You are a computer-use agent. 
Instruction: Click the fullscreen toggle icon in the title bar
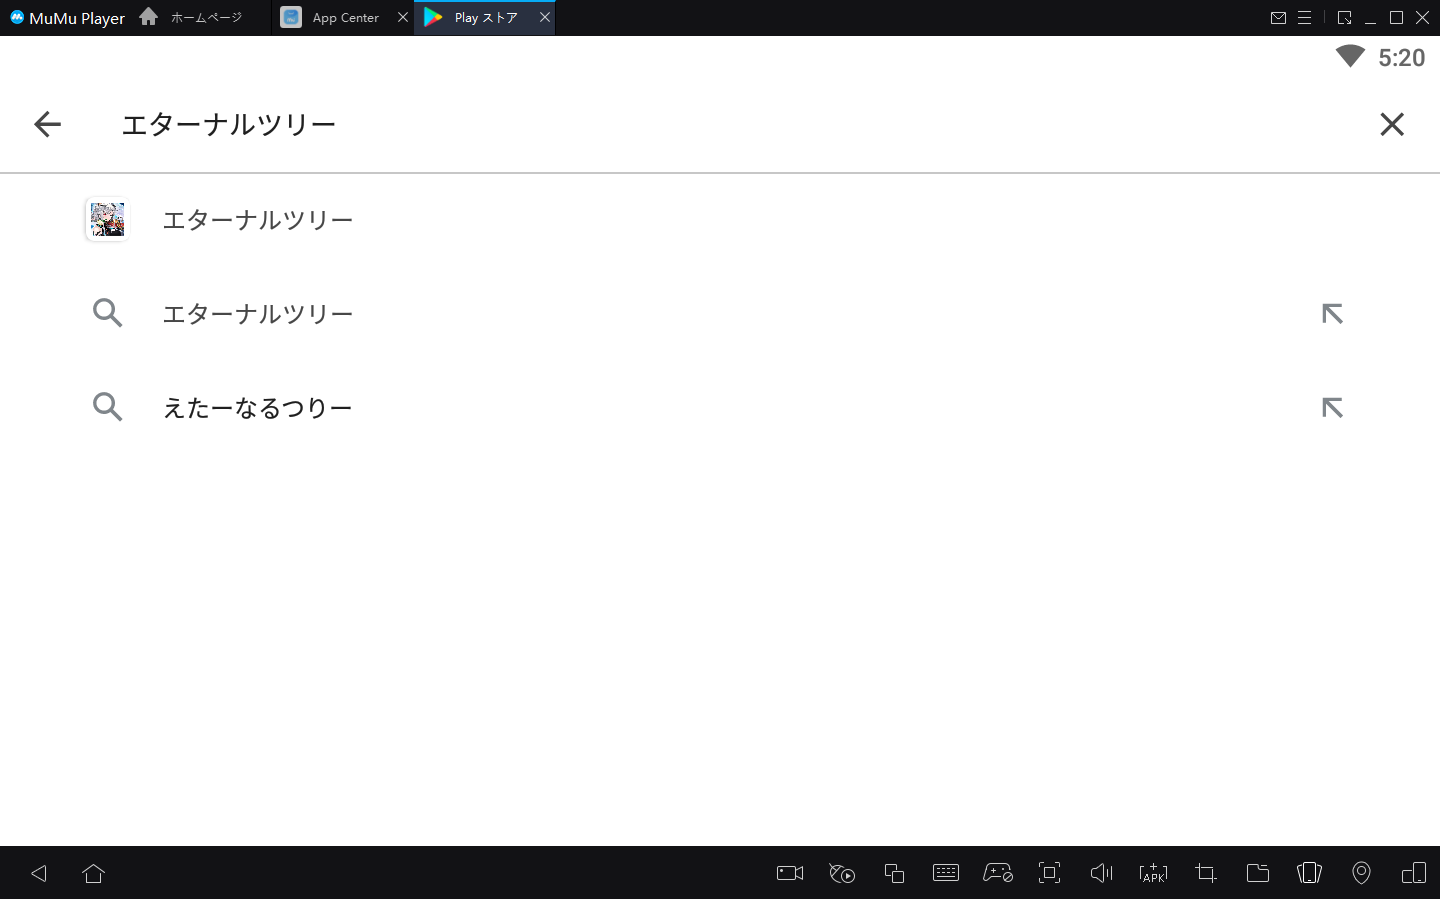(x=1344, y=18)
